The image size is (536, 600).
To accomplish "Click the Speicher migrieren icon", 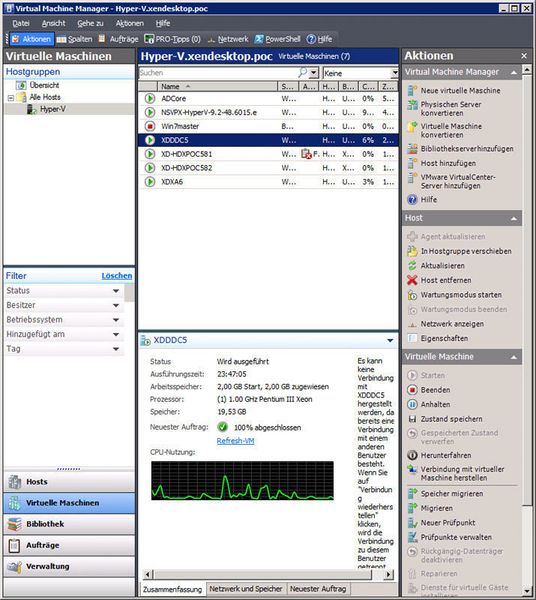I will click(x=412, y=494).
